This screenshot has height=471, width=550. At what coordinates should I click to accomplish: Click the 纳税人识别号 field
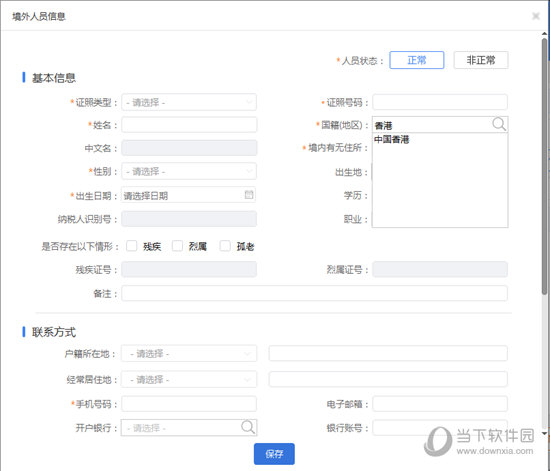pos(189,219)
